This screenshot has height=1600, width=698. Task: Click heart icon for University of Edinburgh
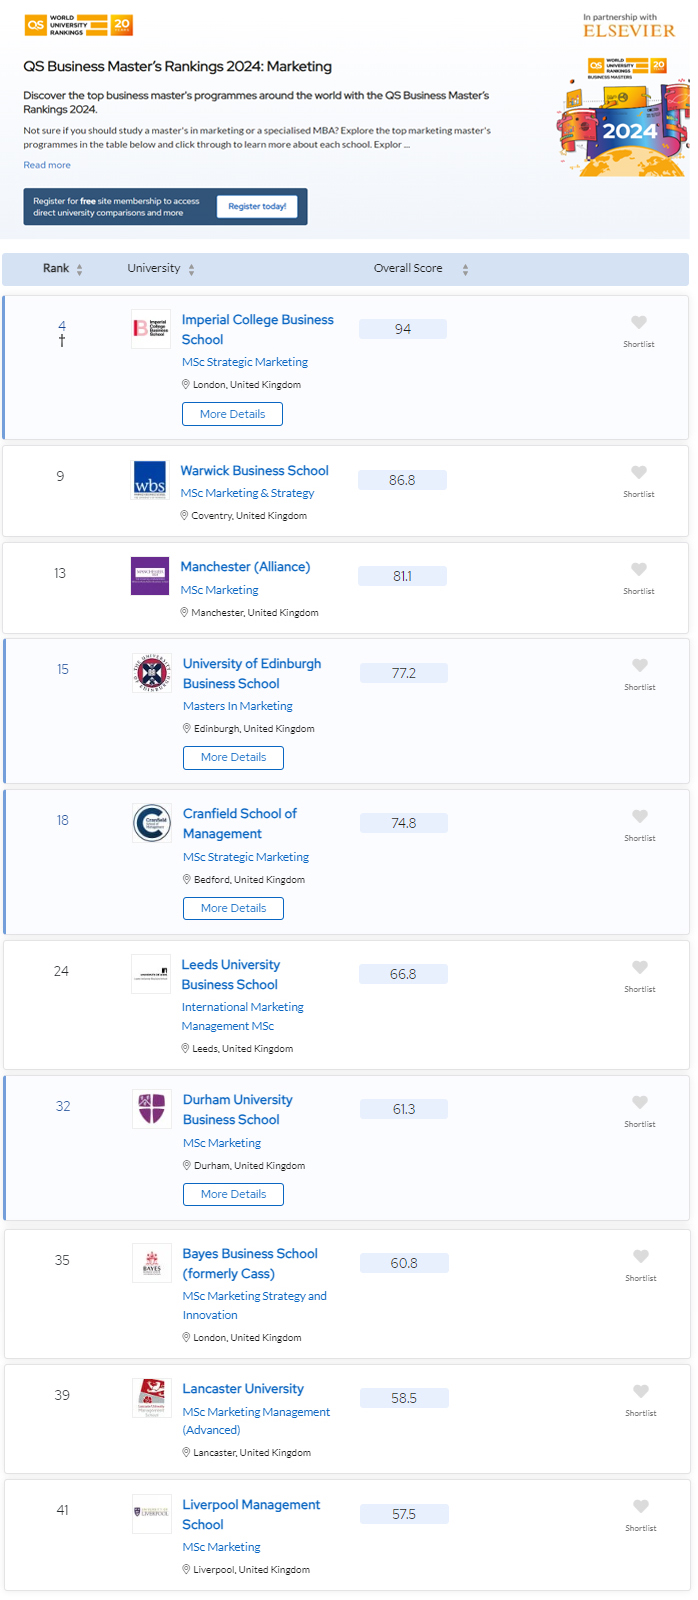point(640,665)
